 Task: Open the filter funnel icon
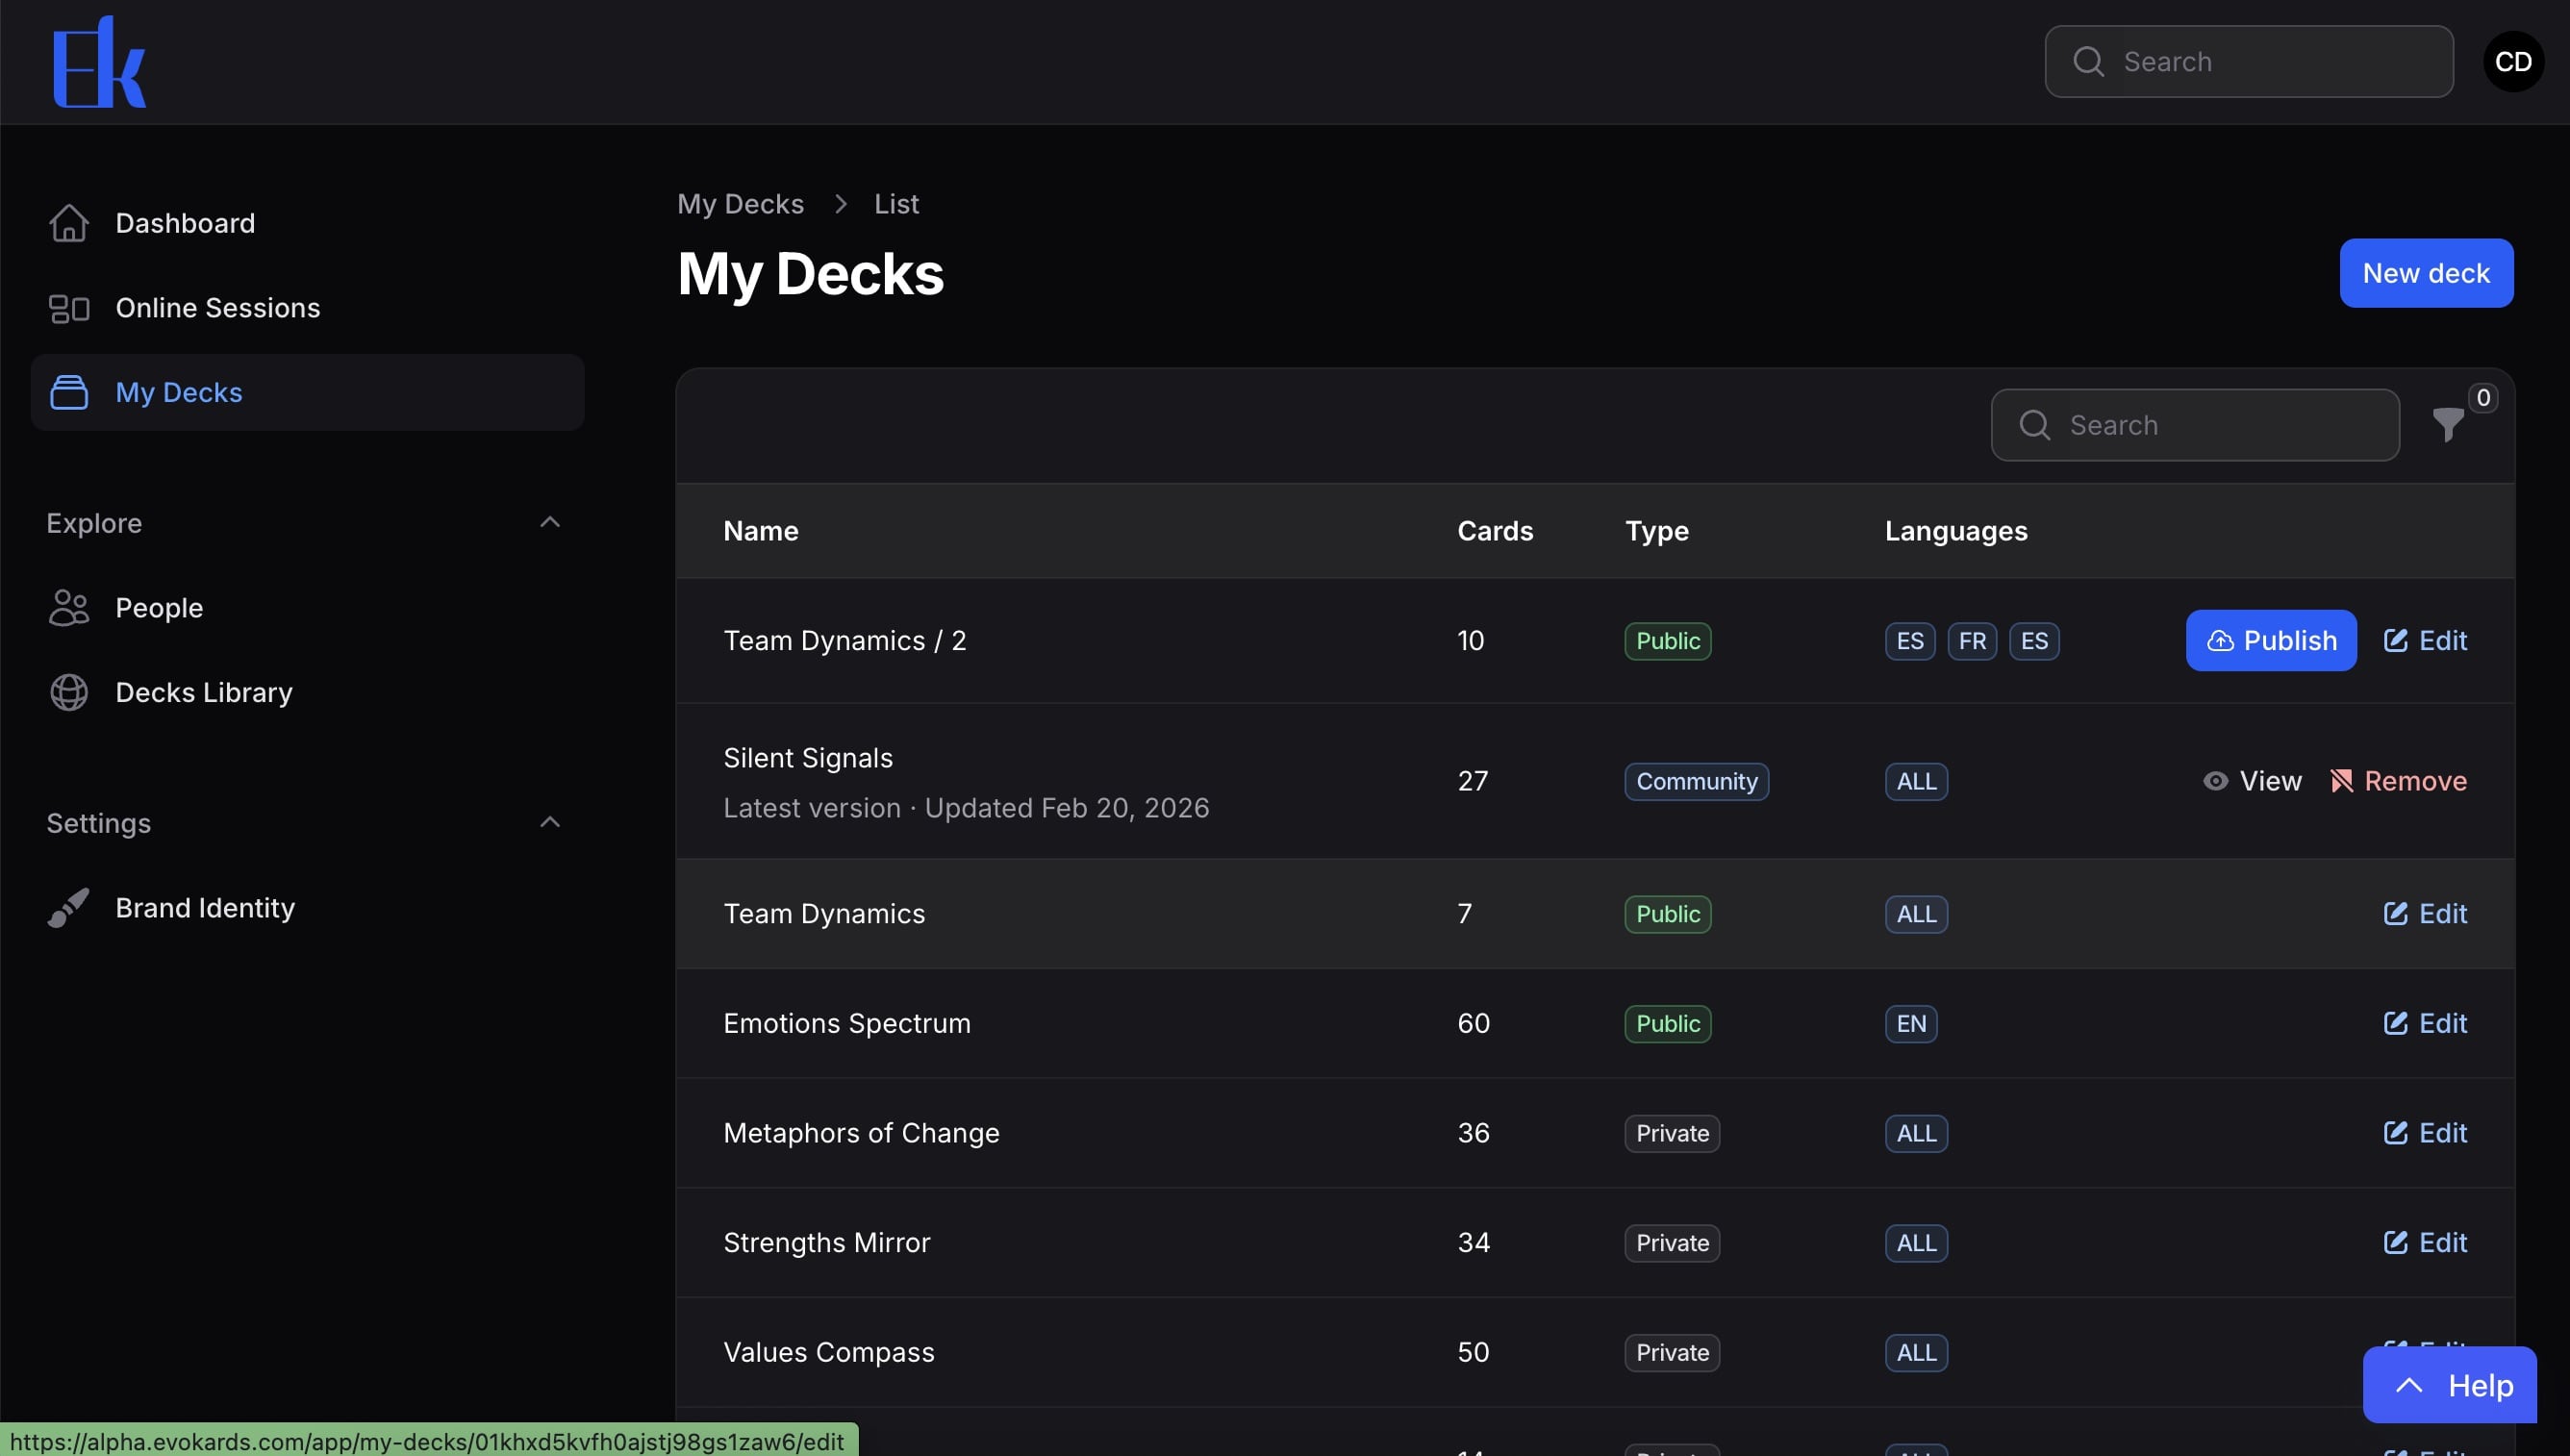(x=2447, y=425)
